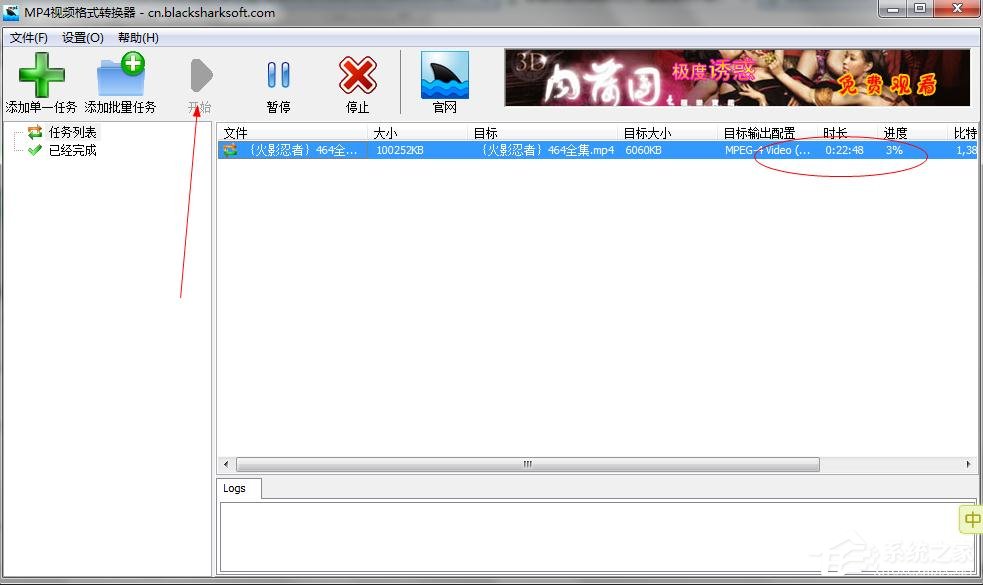Open the 文件(F) menu
Image resolution: width=983 pixels, height=585 pixels.
[28, 38]
